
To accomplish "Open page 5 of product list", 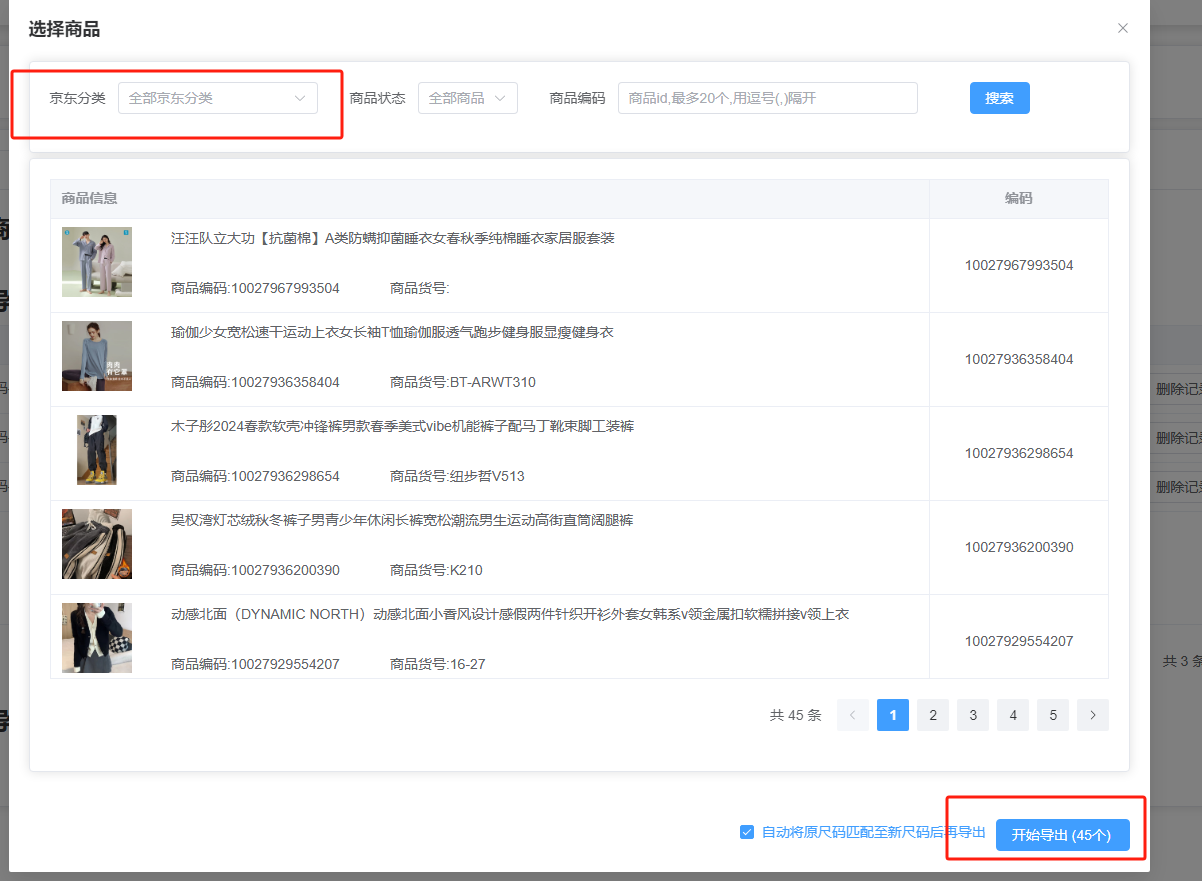I will click(x=1053, y=715).
